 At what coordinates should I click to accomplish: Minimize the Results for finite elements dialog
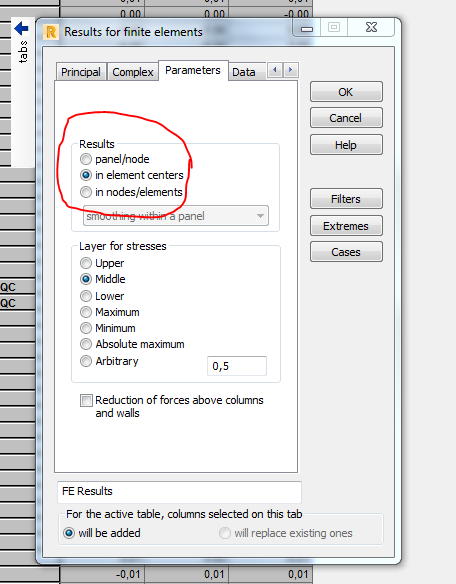point(307,28)
